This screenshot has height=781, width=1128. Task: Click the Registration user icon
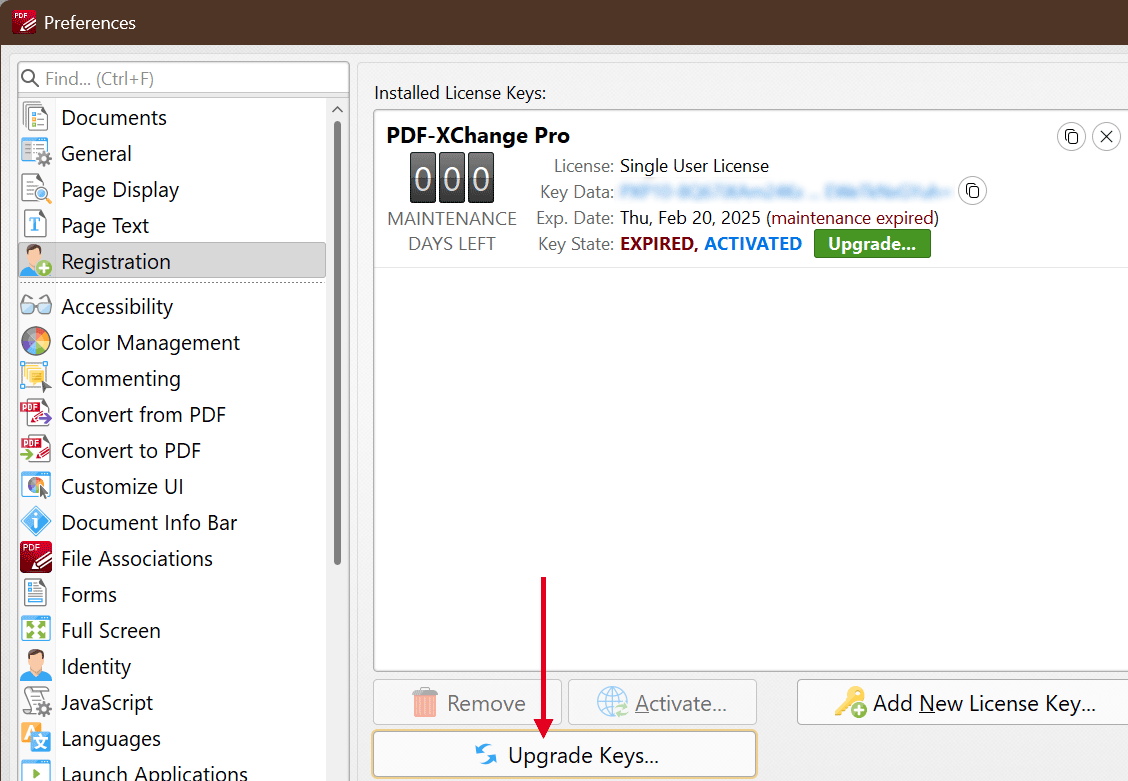tap(35, 261)
